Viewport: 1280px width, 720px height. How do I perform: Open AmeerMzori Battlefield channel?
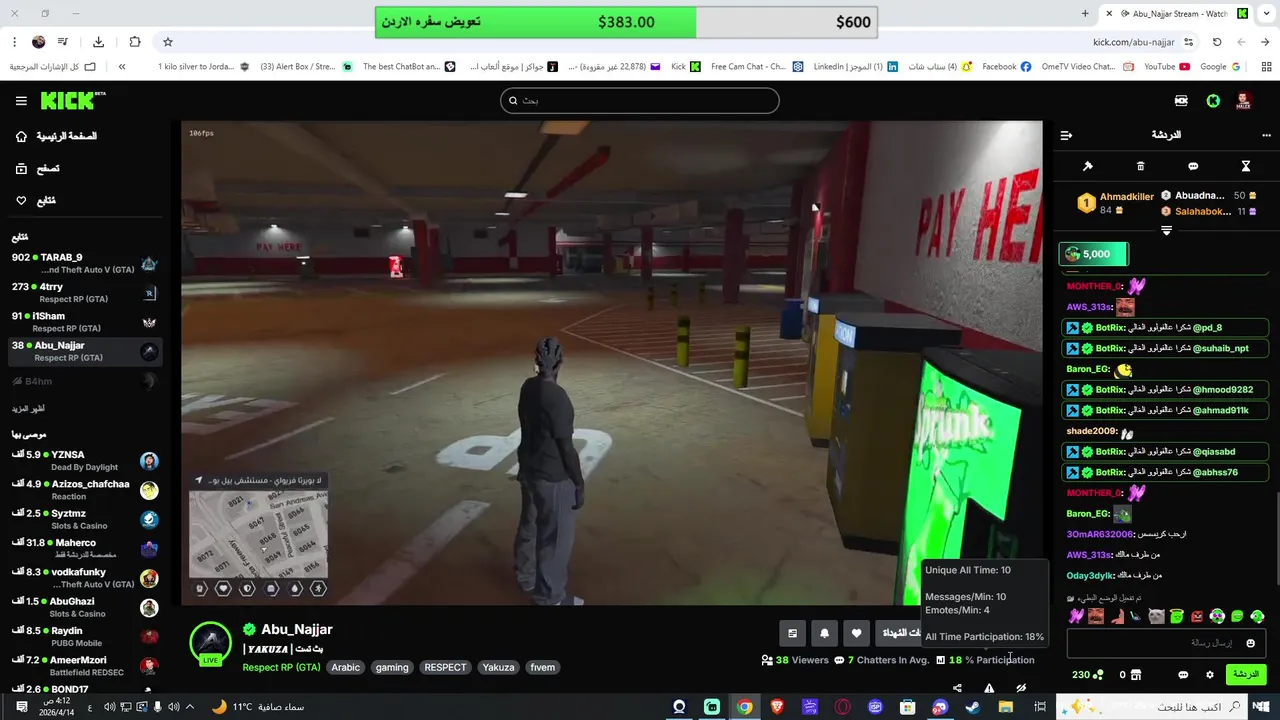click(84, 666)
